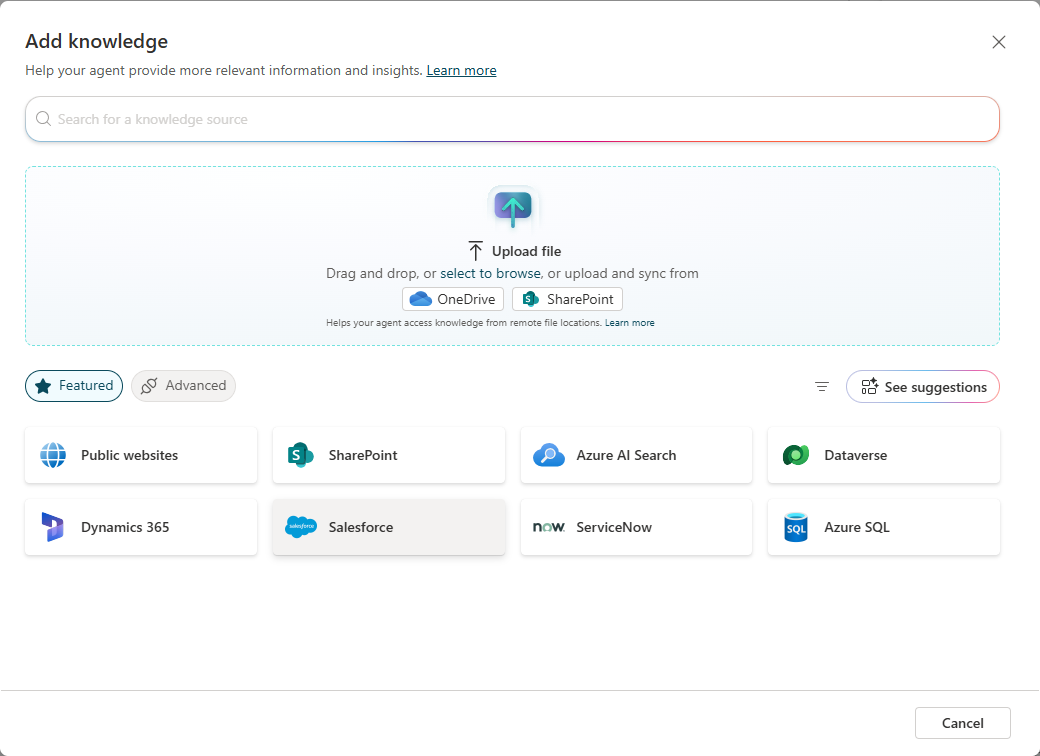Open Learn more about remote file locations
The image size is (1040, 756).
pyautogui.click(x=629, y=323)
